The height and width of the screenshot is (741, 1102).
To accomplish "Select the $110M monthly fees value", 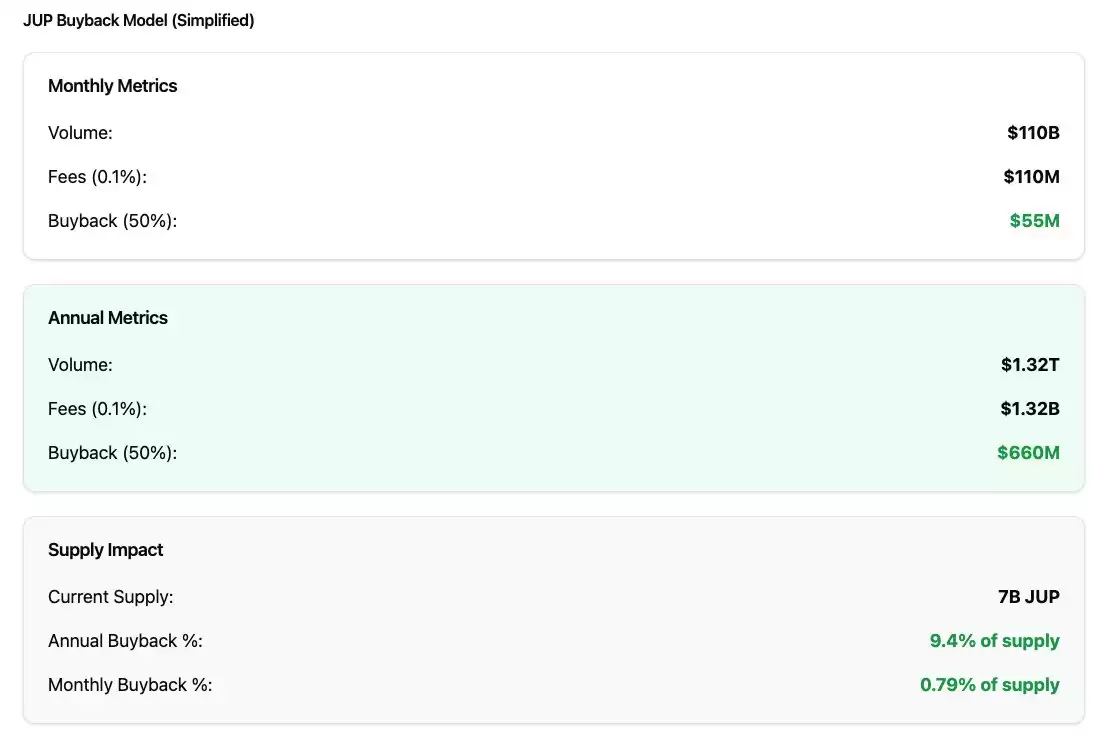I will 1031,177.
